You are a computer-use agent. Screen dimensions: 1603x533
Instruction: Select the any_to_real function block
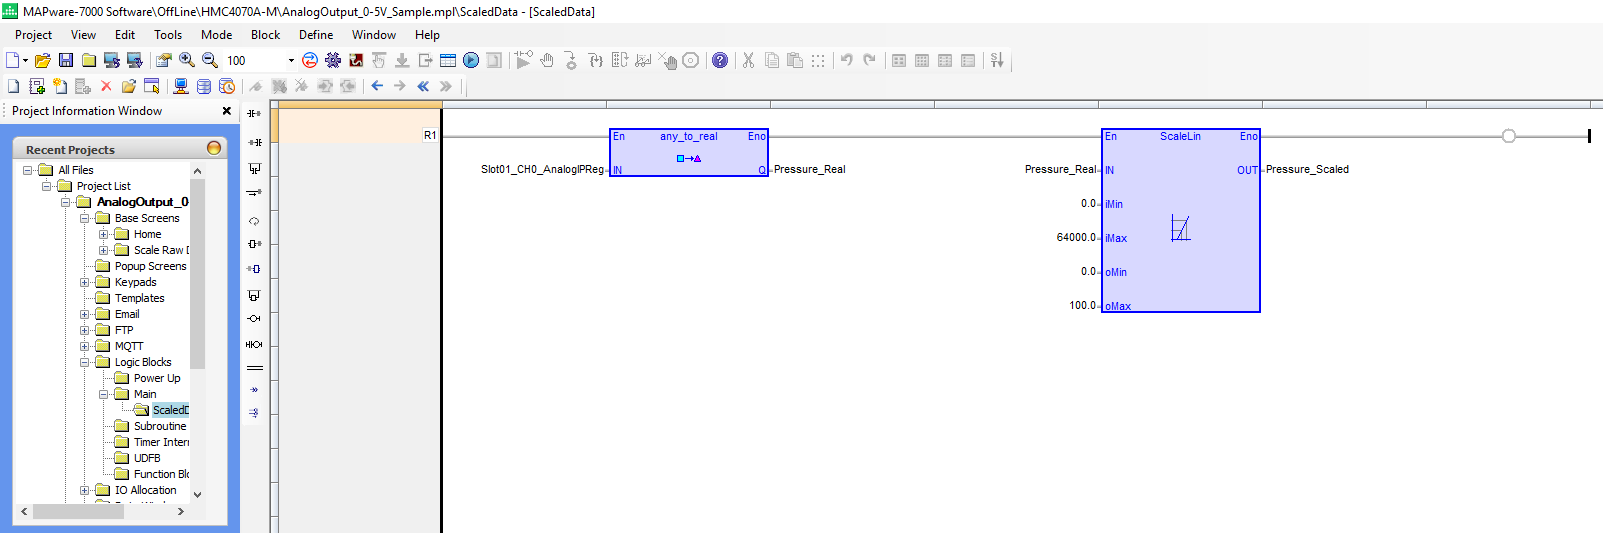tap(689, 153)
